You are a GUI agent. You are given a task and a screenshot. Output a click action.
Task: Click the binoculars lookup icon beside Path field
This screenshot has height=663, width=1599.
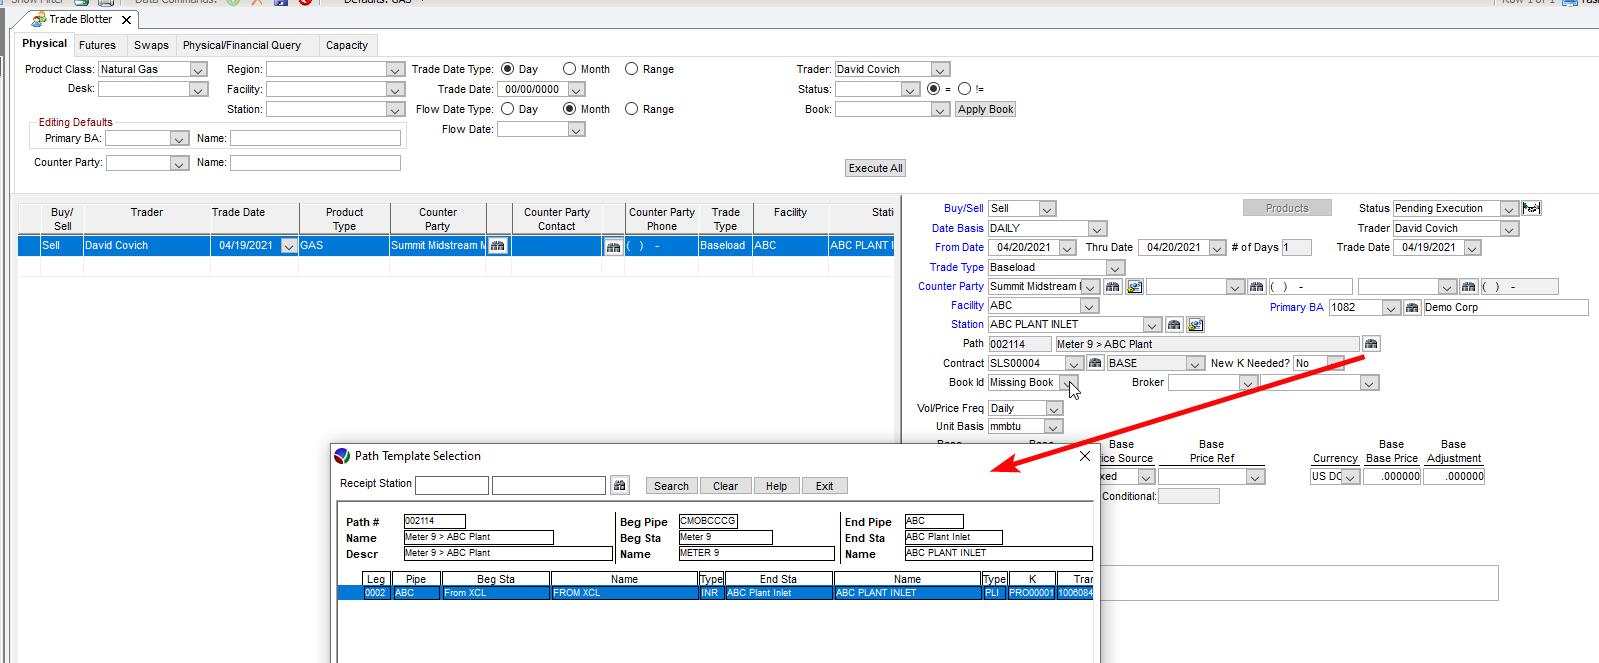click(x=1371, y=344)
